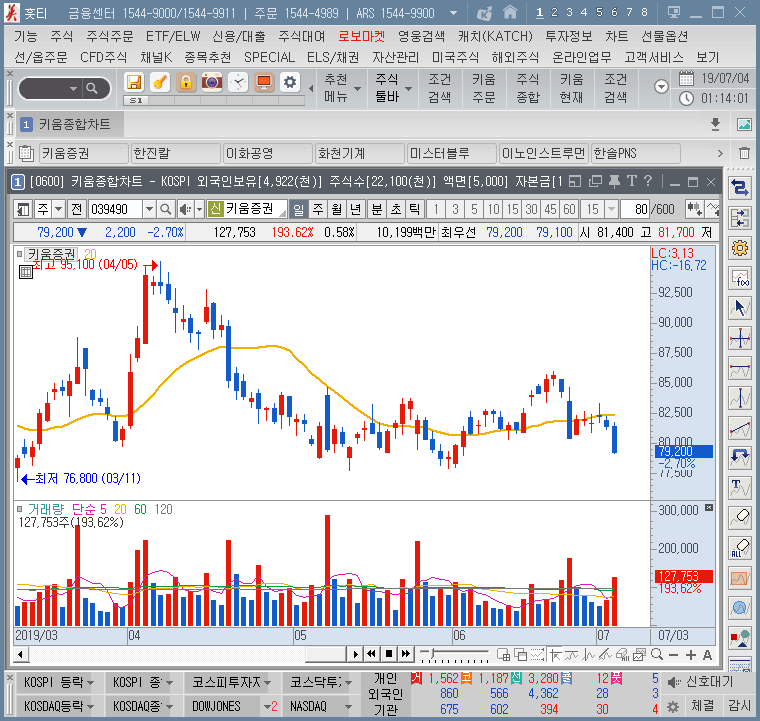Open the 주식주문 menu
760x721 pixels.
pyautogui.click(x=110, y=36)
